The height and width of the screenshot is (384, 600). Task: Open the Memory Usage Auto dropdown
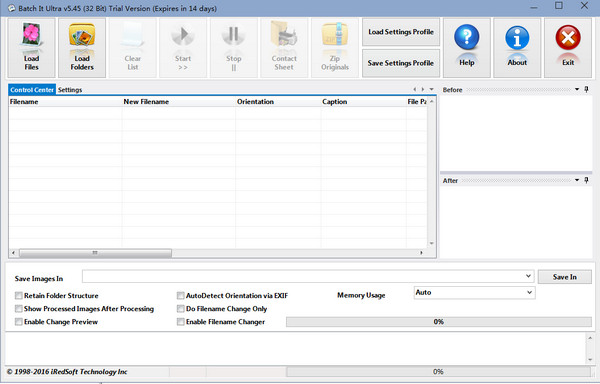click(529, 292)
